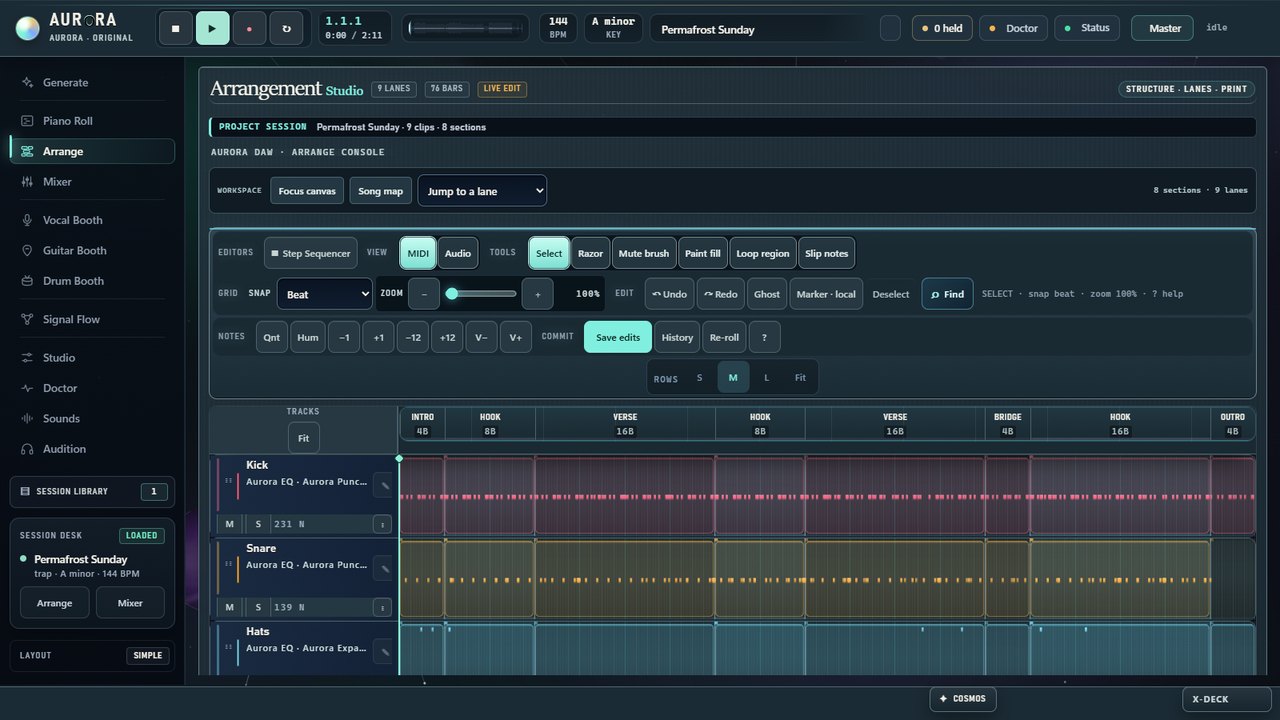Click Undo in the edit toolbar
The image size is (1280, 720).
(669, 294)
